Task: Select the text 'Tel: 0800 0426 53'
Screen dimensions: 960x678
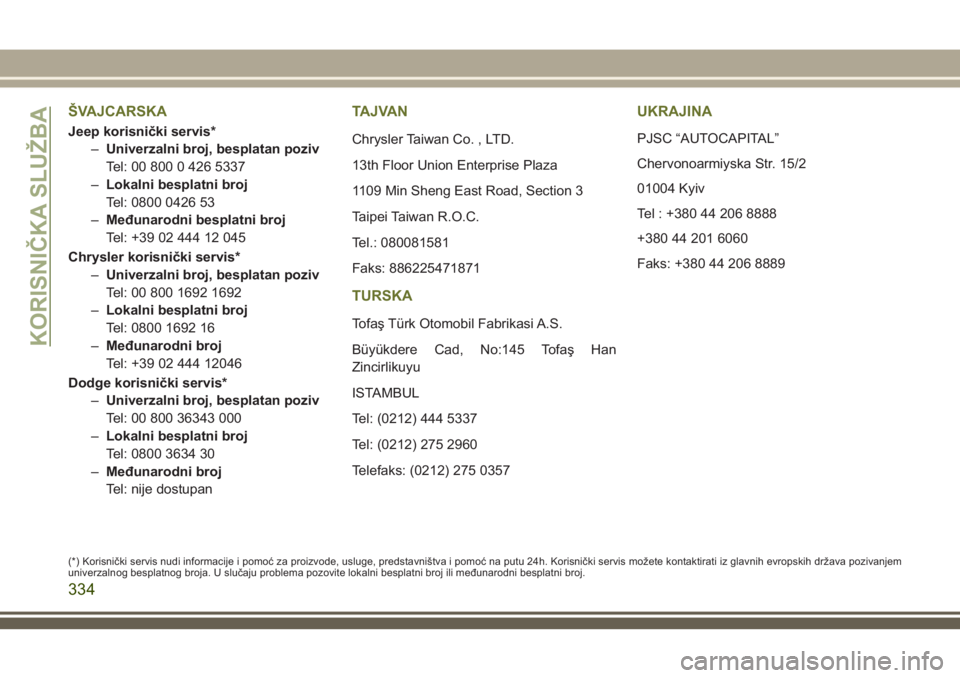Action: point(160,202)
